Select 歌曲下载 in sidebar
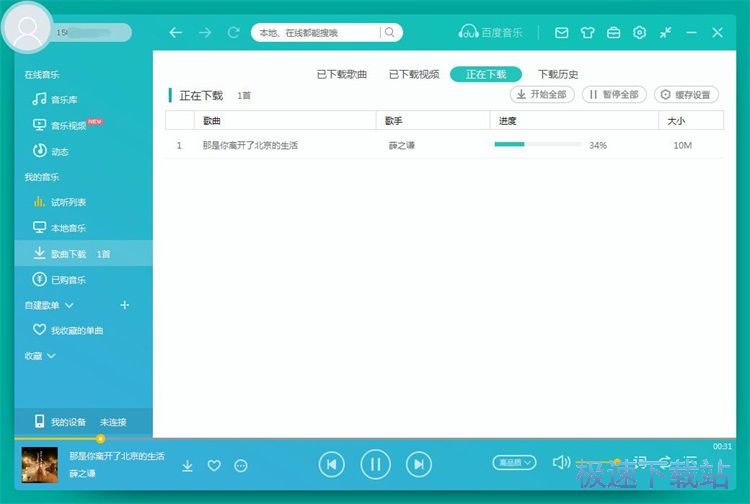The image size is (750, 504). tap(83, 253)
